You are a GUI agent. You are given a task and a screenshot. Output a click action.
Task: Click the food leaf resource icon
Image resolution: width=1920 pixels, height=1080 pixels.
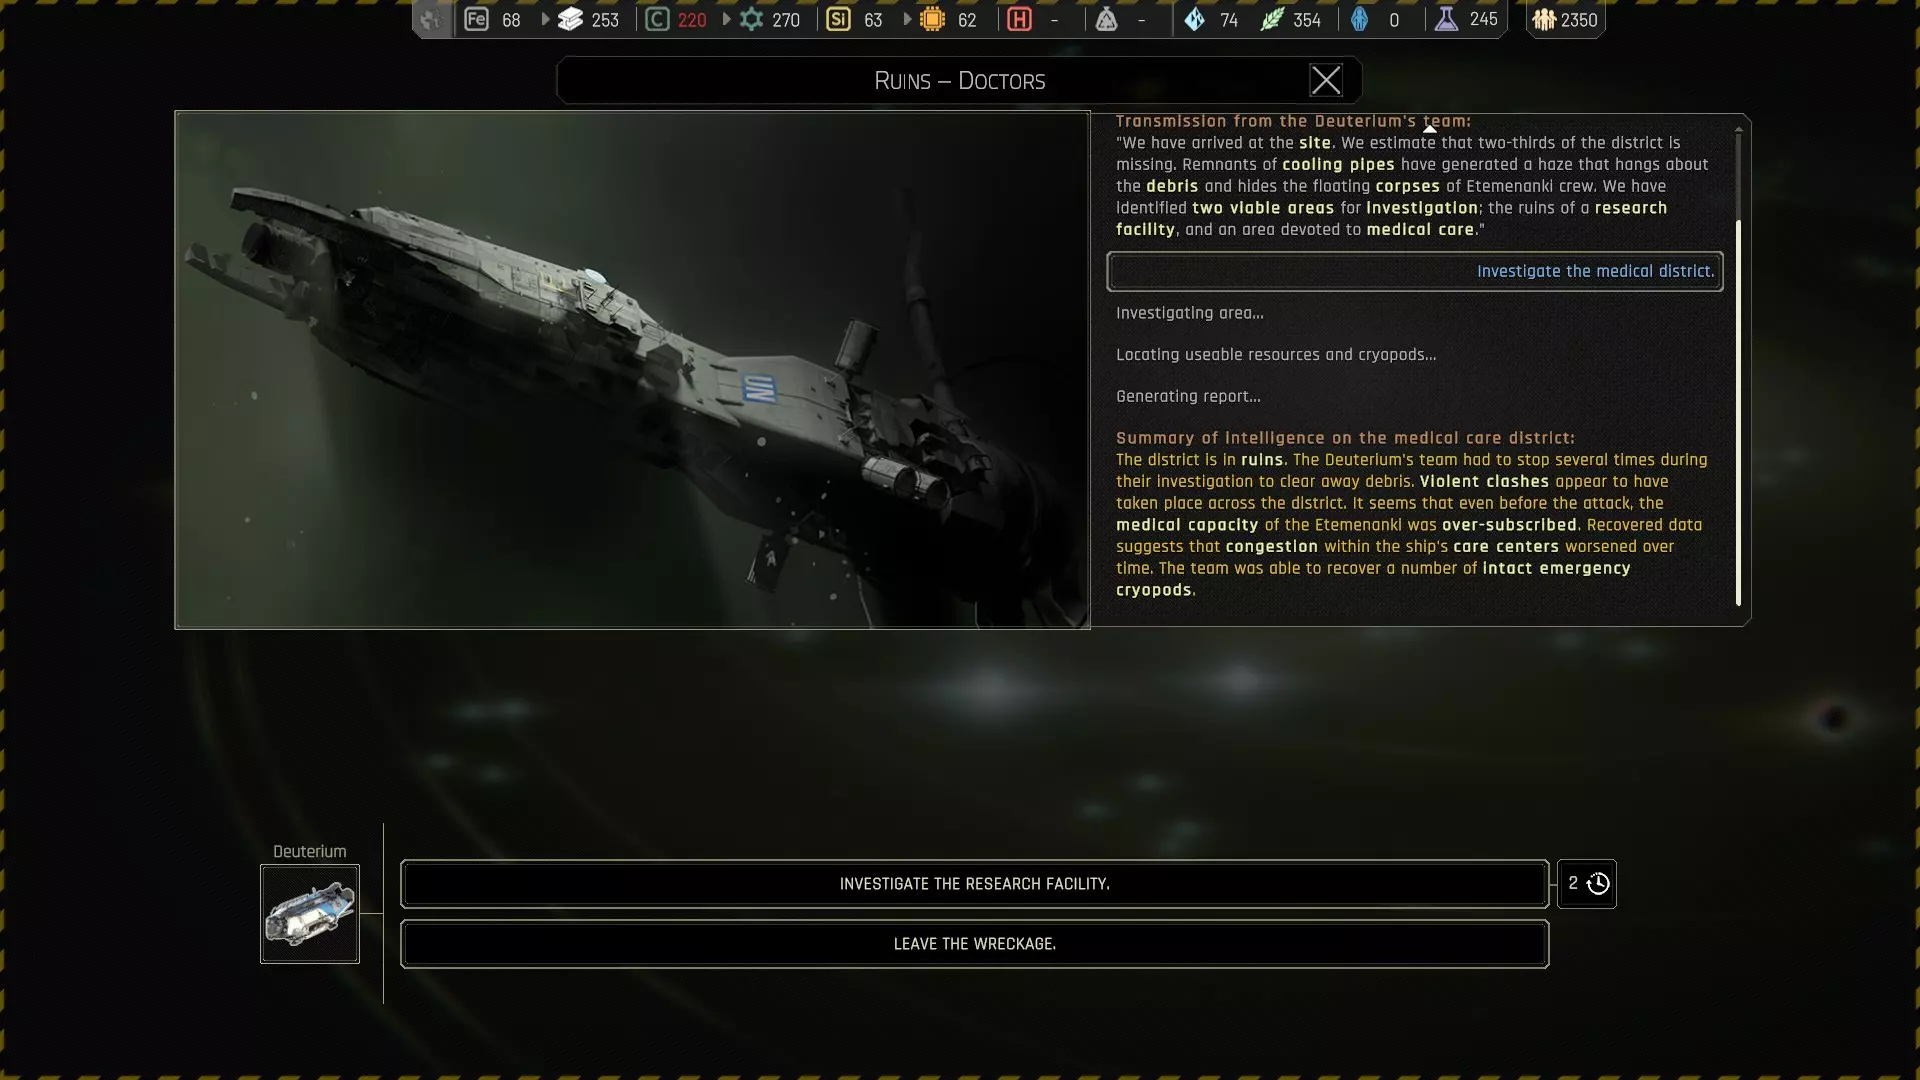point(1271,19)
